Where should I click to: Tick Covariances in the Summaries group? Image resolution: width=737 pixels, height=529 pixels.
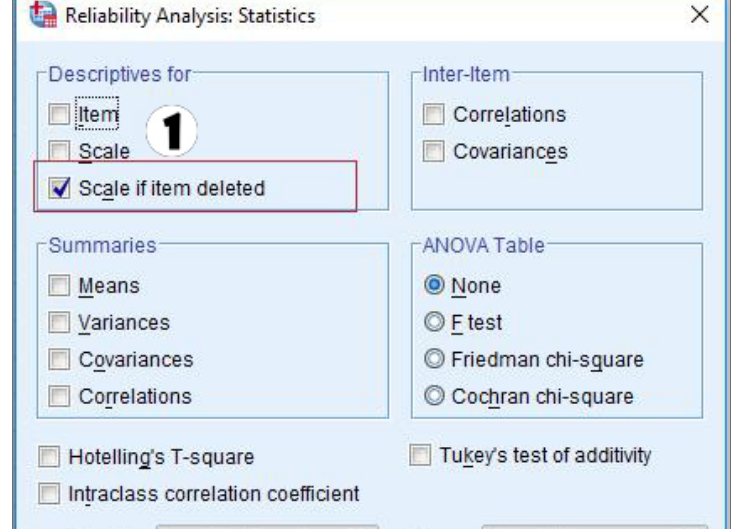point(59,359)
